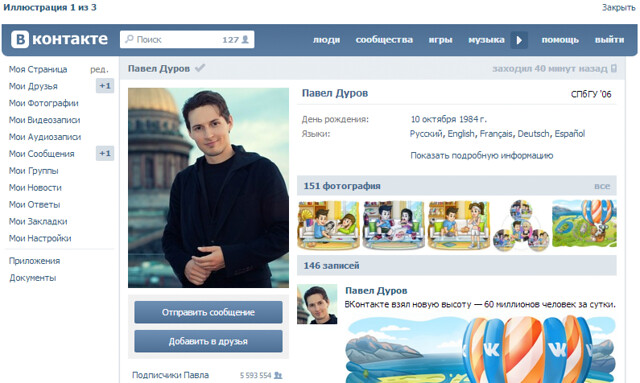Click the large profile photo
Viewport: 640px width, 383px height.
(208, 188)
